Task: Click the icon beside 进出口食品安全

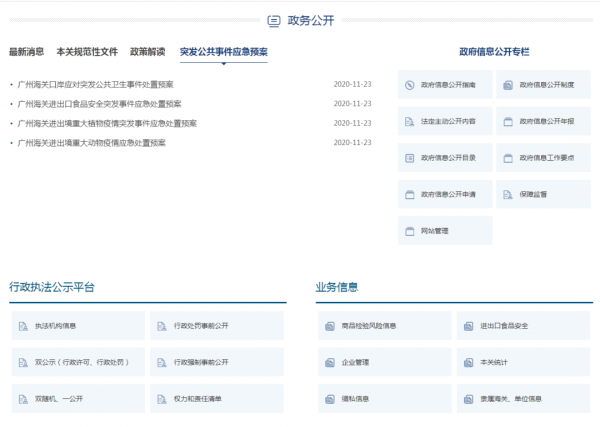Action: [x=468, y=326]
